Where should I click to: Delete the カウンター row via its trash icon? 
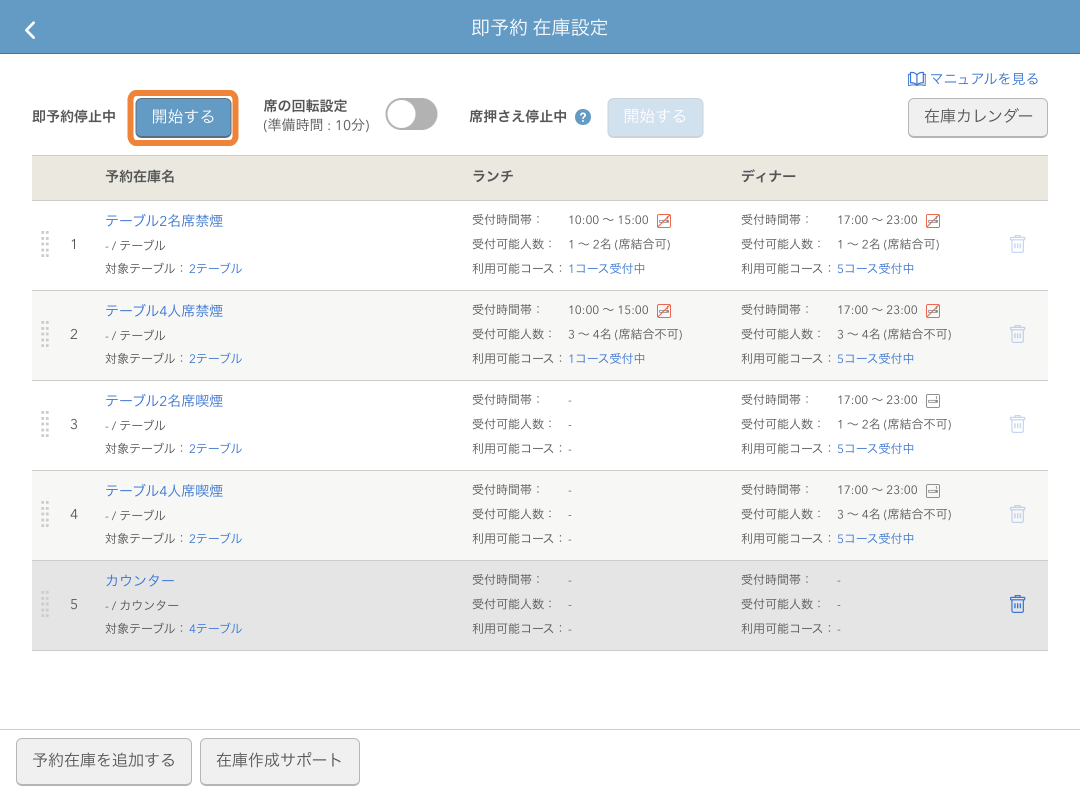pos(1017,604)
